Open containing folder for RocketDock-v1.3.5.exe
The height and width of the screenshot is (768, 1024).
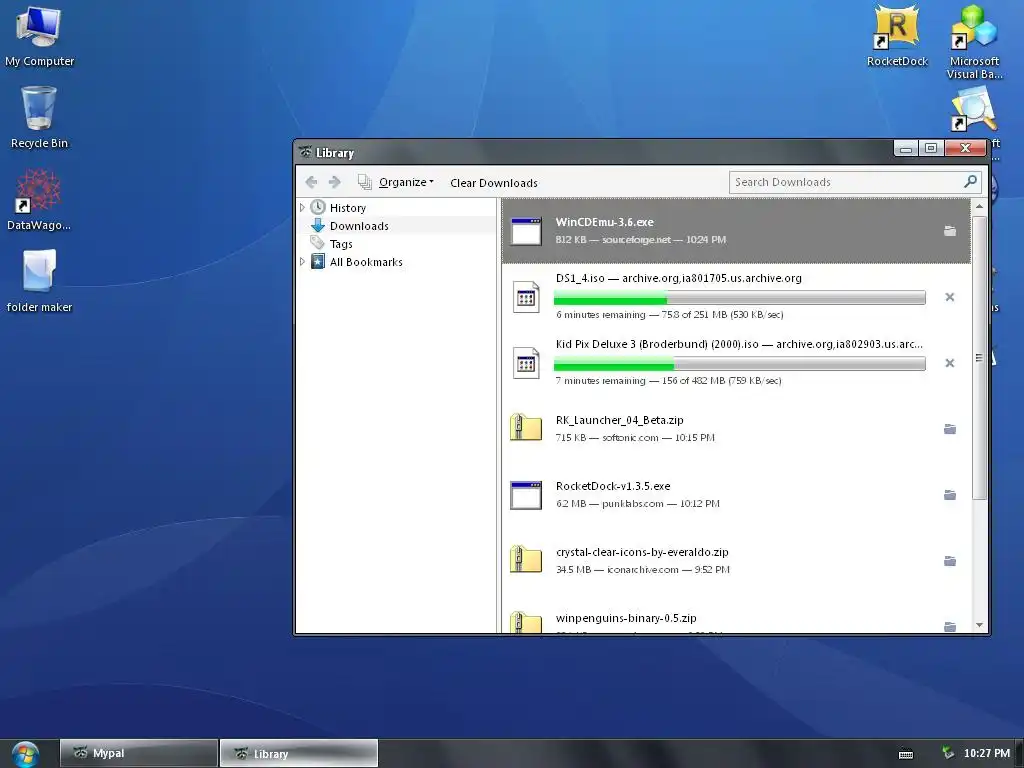[x=950, y=495]
